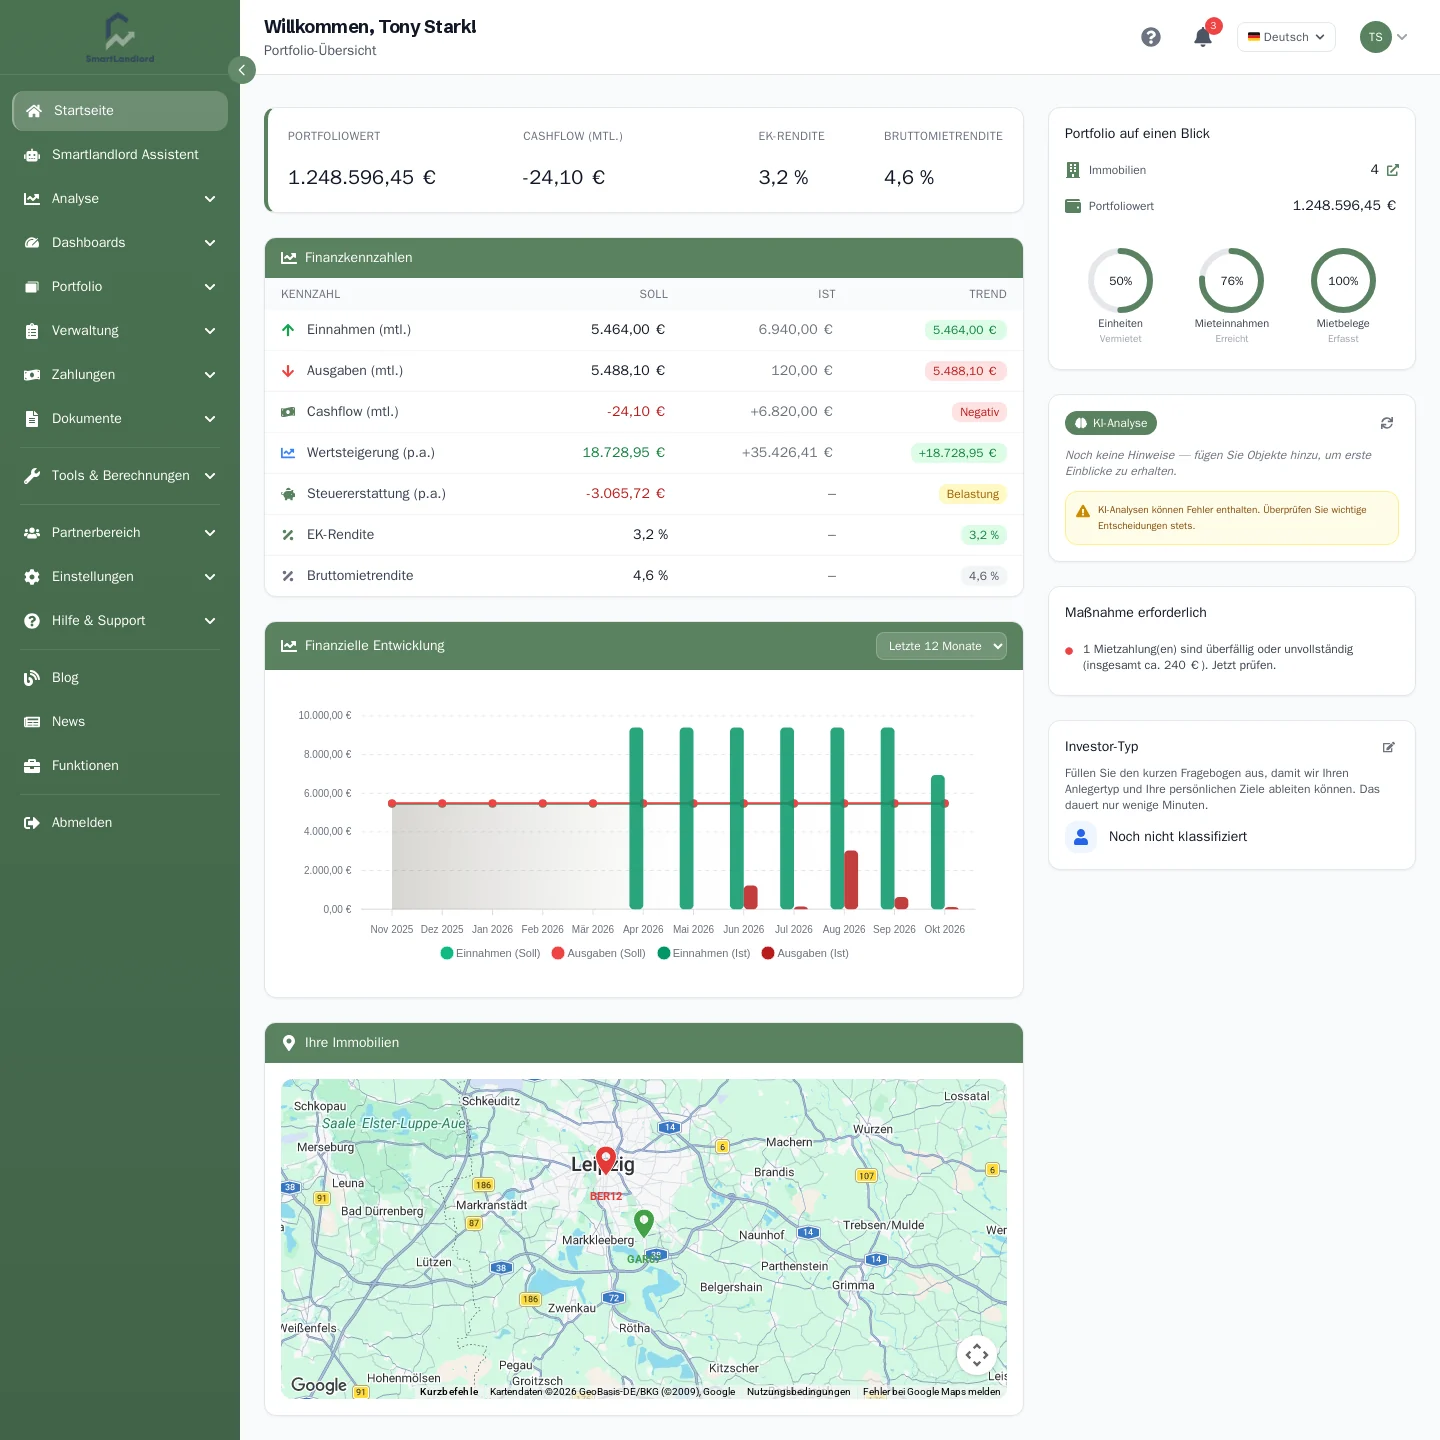Toggle Einnahmen (Ist) legend entry
The height and width of the screenshot is (1440, 1440).
click(704, 953)
